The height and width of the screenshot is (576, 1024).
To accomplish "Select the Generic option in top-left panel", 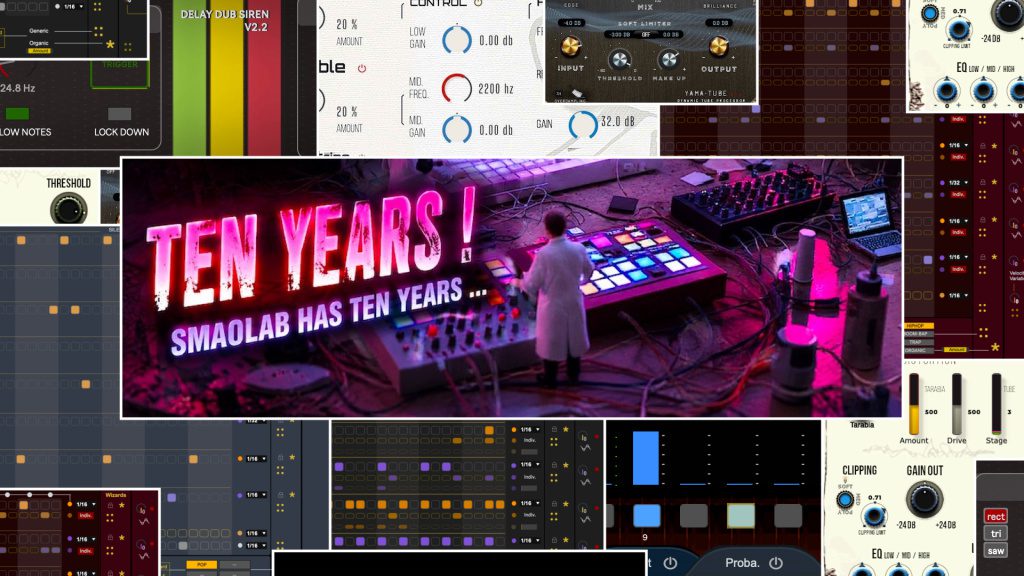I will 39,31.
